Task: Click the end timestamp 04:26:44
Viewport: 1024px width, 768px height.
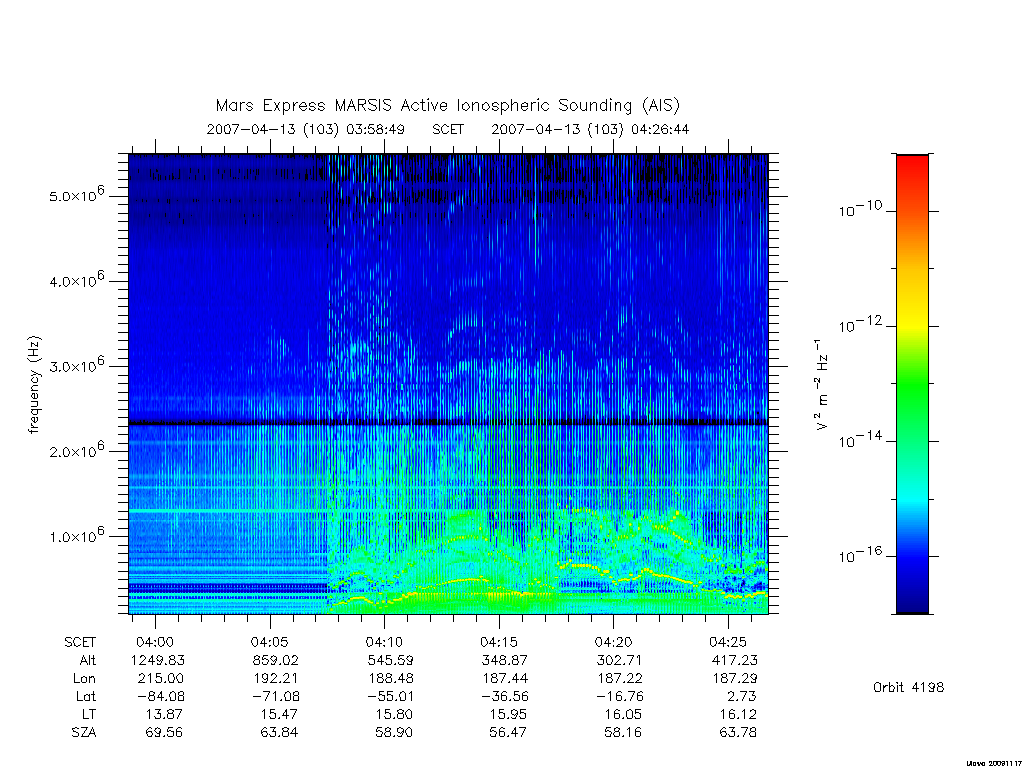Action: pyautogui.click(x=660, y=129)
